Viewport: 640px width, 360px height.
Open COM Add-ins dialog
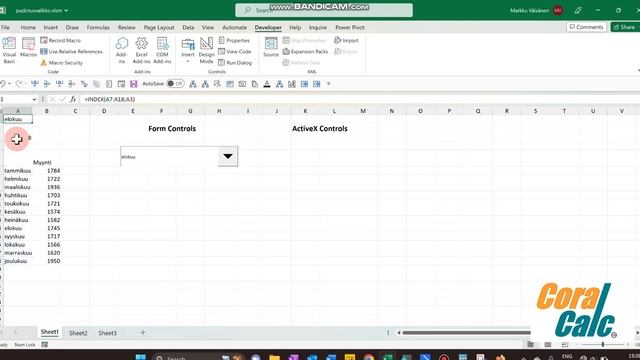tap(162, 50)
